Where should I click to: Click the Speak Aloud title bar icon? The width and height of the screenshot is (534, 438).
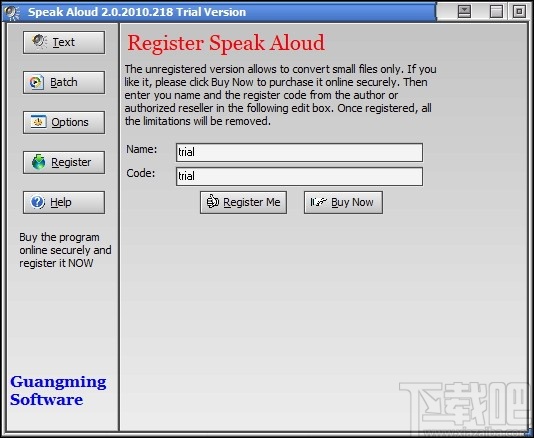tap(12, 12)
